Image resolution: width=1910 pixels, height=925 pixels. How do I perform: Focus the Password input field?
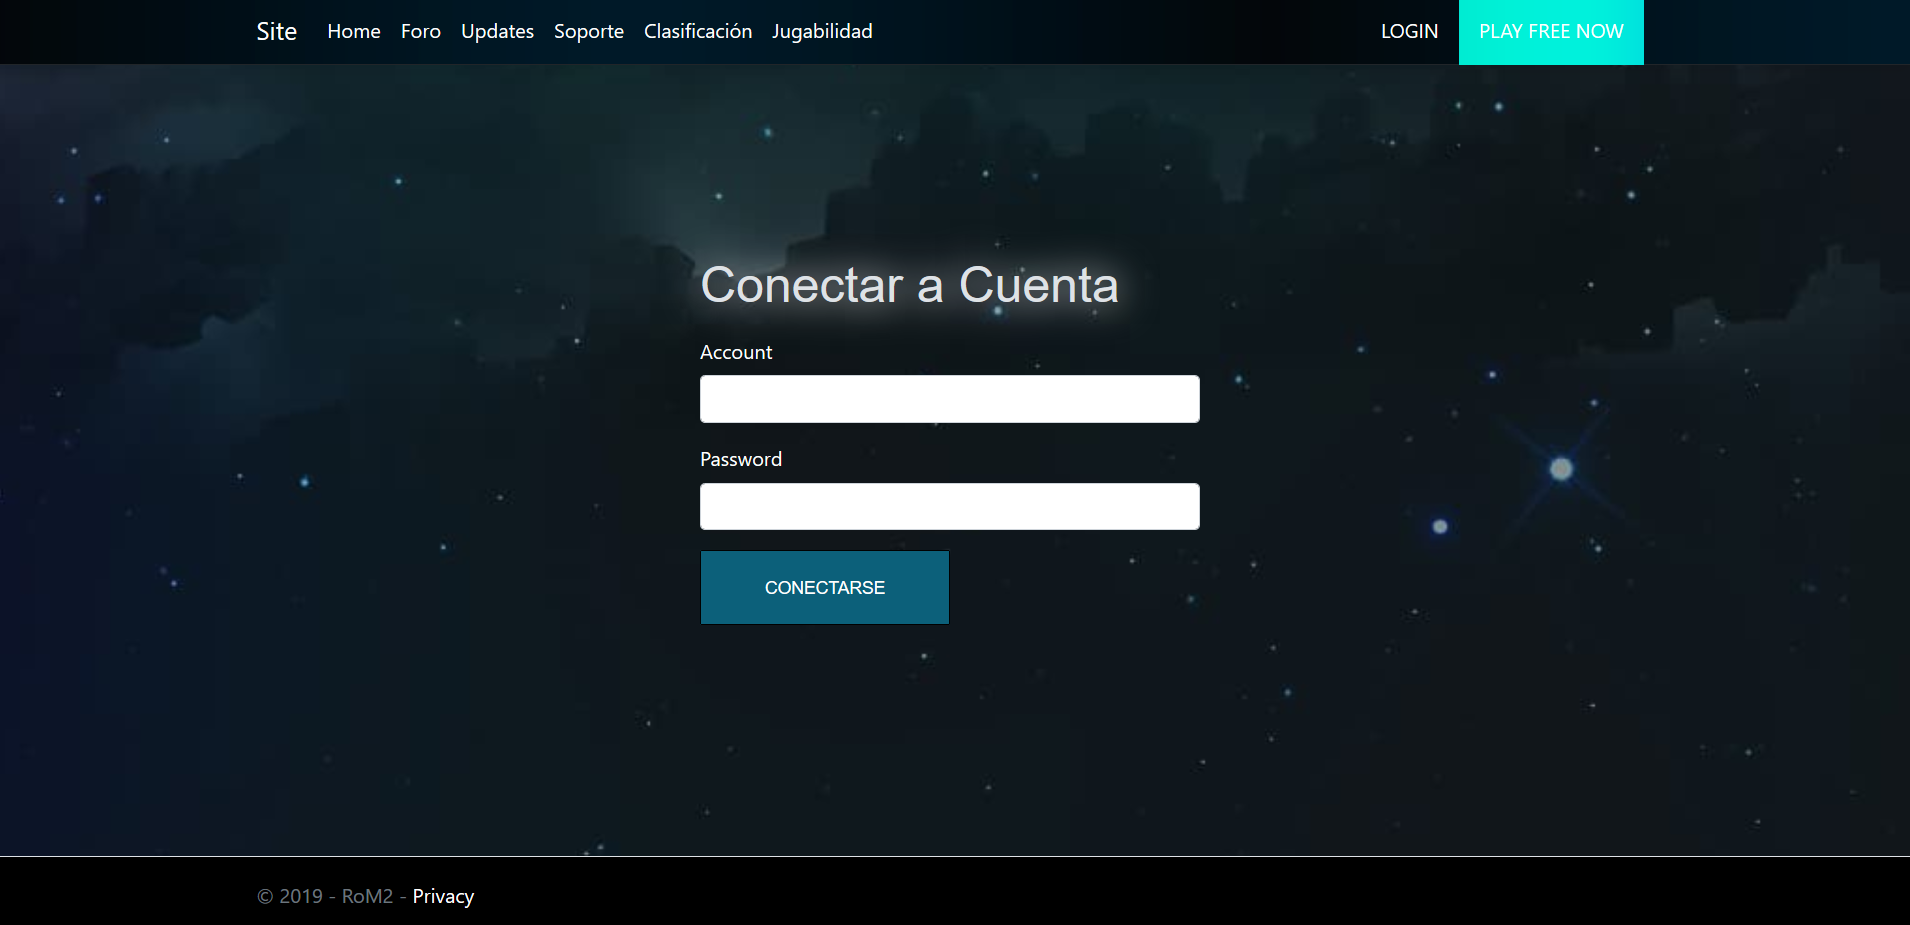(950, 506)
